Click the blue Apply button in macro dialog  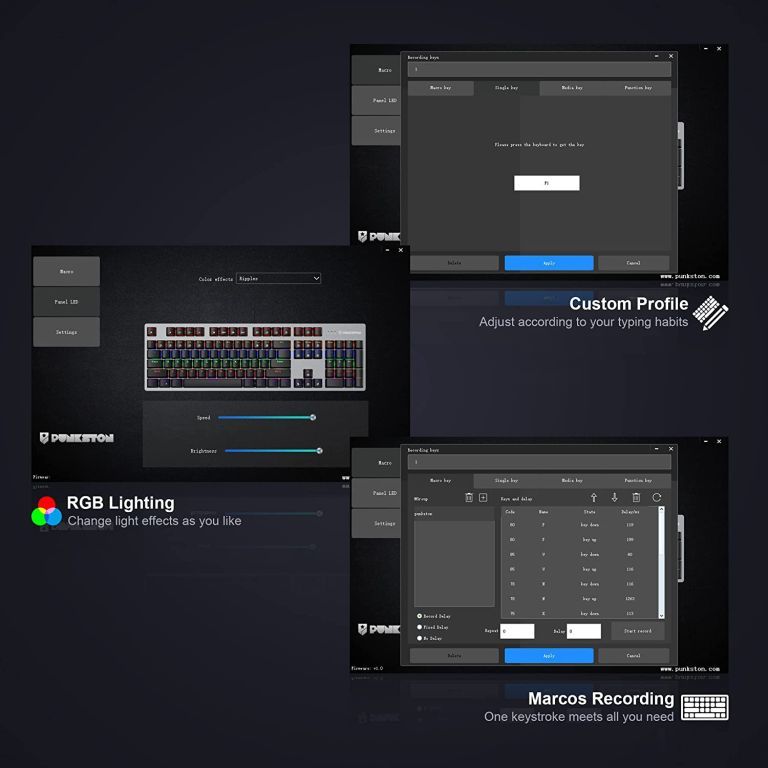549,656
